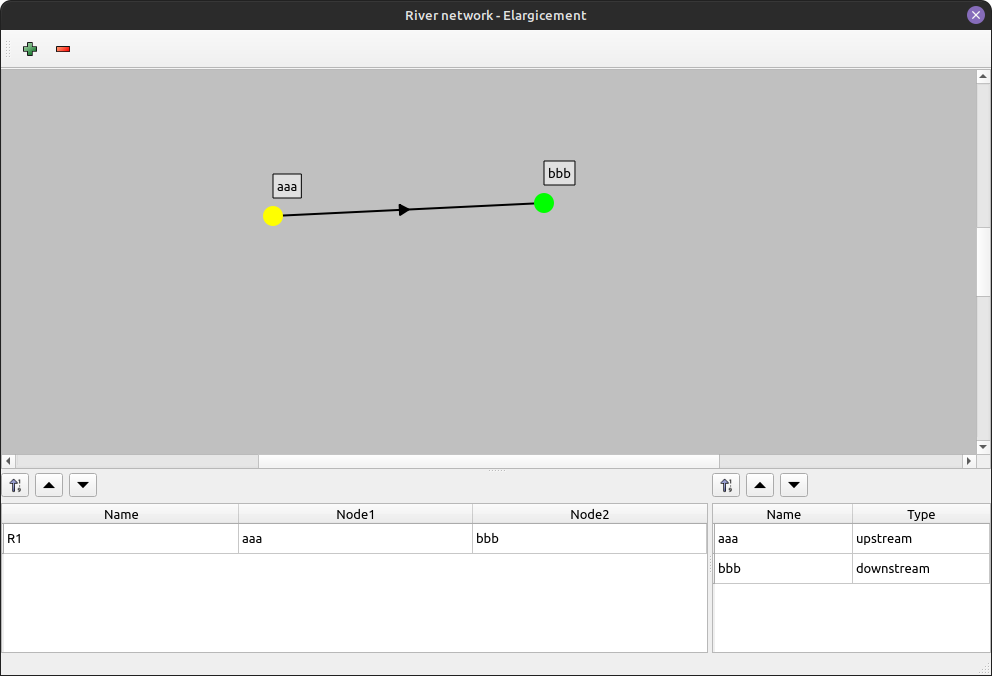Click sort icon above the node table

tap(726, 485)
